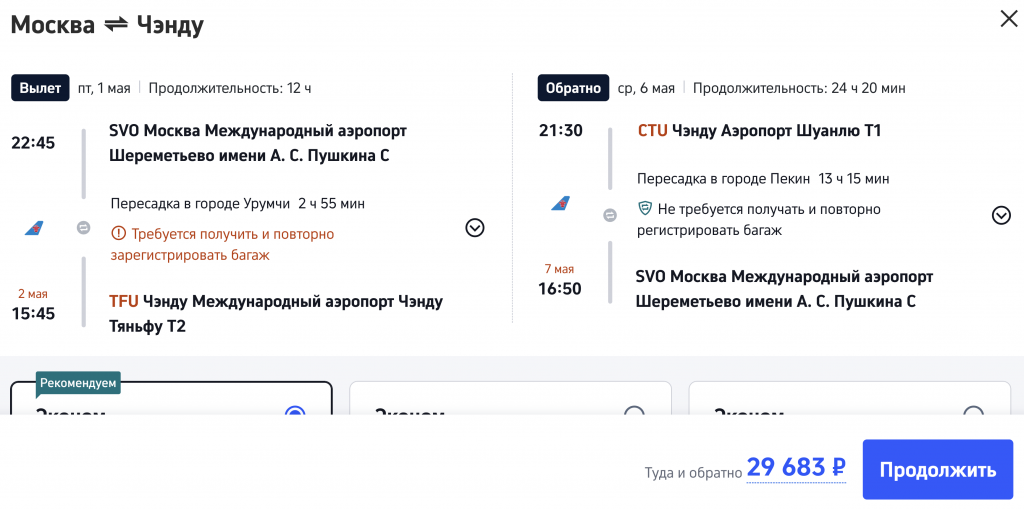Expand the return flight layover details
Viewport: 1024px width, 509px height.
click(1001, 215)
